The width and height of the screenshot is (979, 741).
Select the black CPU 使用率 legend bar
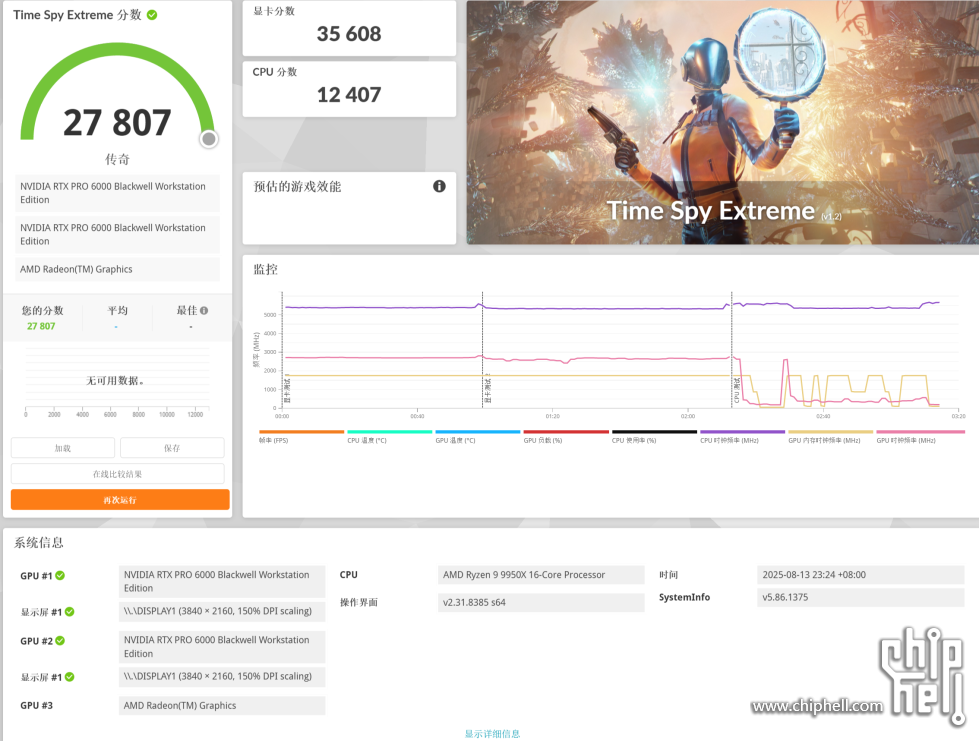click(x=654, y=431)
